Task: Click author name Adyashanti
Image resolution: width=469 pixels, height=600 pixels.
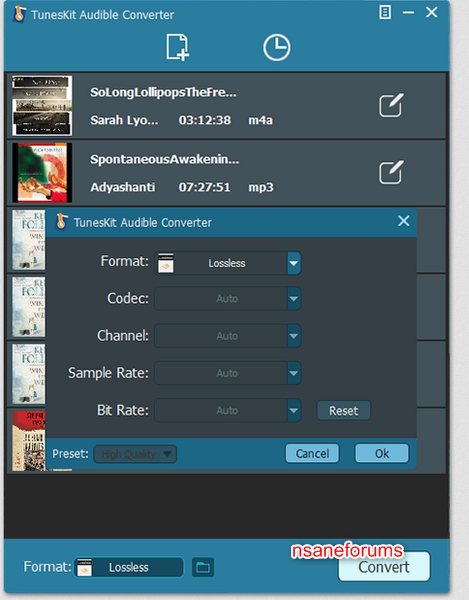Action: point(123,187)
